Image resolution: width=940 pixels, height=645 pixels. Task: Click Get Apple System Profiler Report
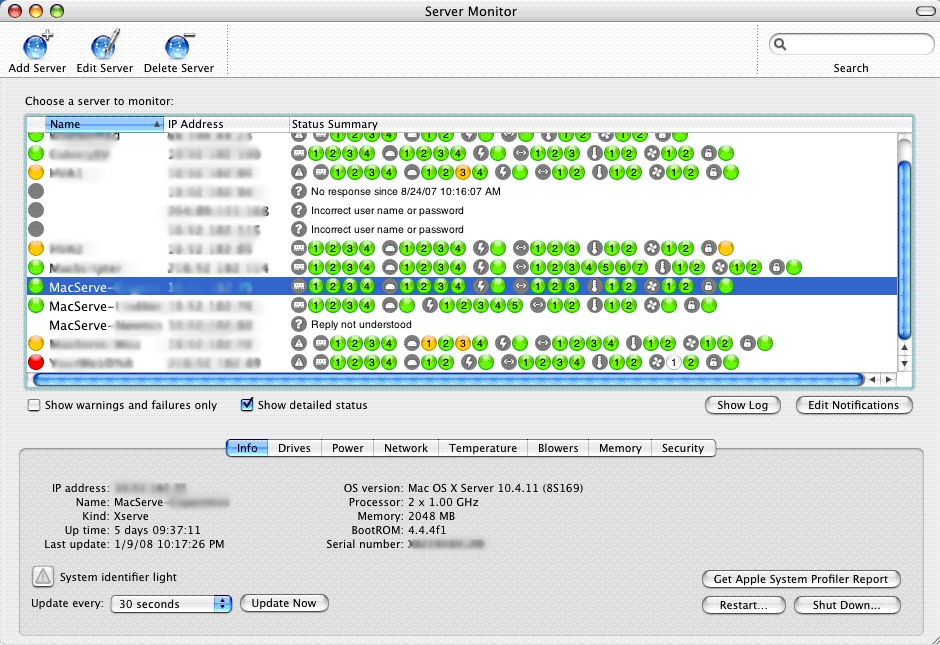(801, 579)
